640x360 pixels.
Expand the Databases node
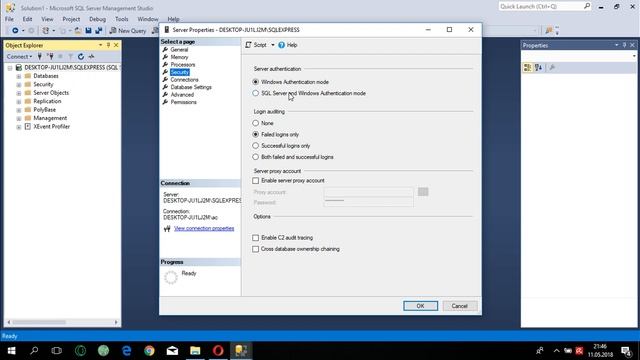[x=19, y=76]
